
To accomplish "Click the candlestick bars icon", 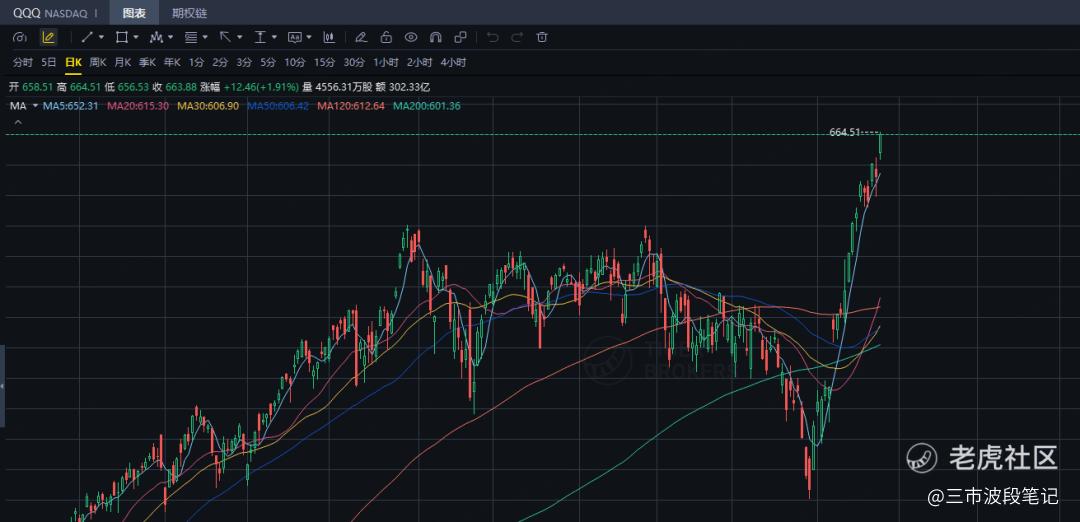I will click(x=329, y=37).
